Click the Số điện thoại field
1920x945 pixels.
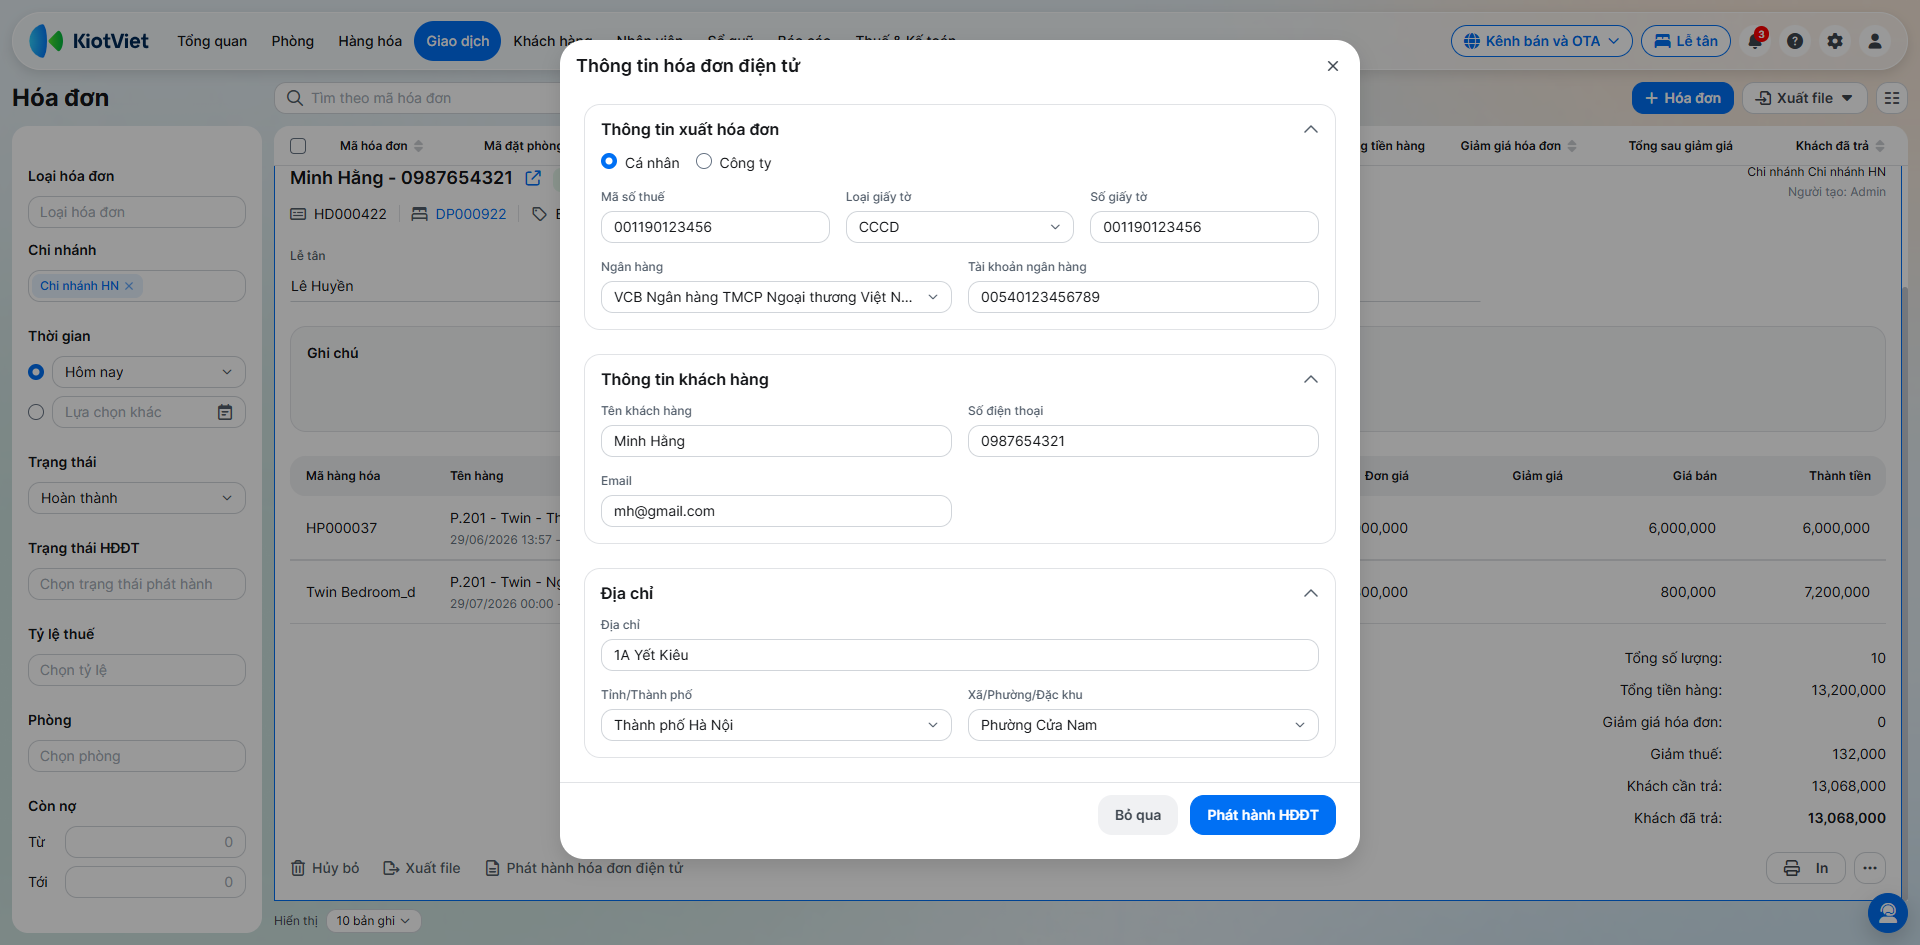click(1143, 441)
